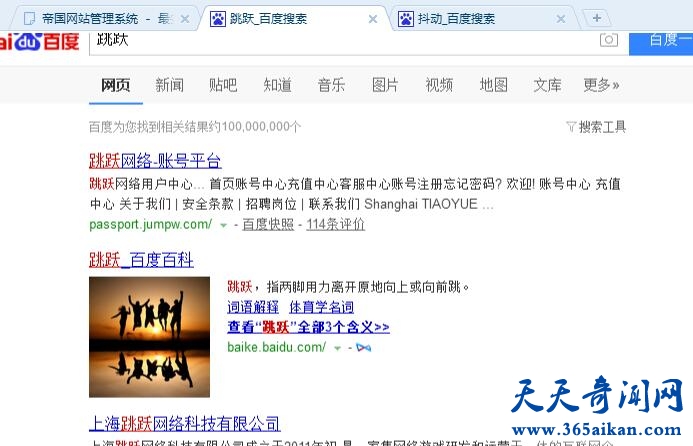Image resolution: width=693 pixels, height=446 pixels.
Task: Open camera image search icon
Action: pos(609,40)
